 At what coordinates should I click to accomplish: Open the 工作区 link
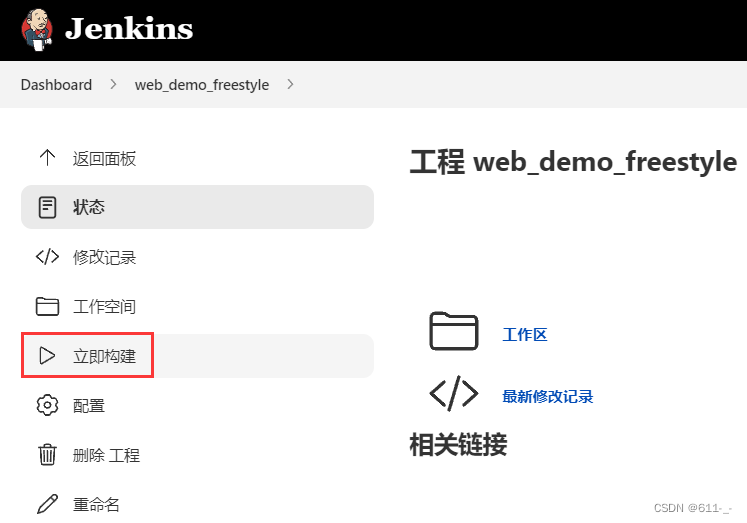pyautogui.click(x=525, y=334)
